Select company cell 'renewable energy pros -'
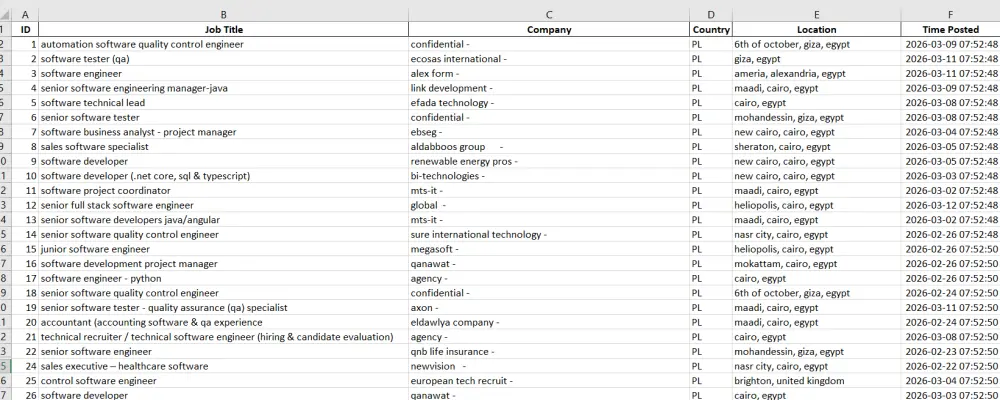The height and width of the screenshot is (400, 1000). tap(549, 162)
